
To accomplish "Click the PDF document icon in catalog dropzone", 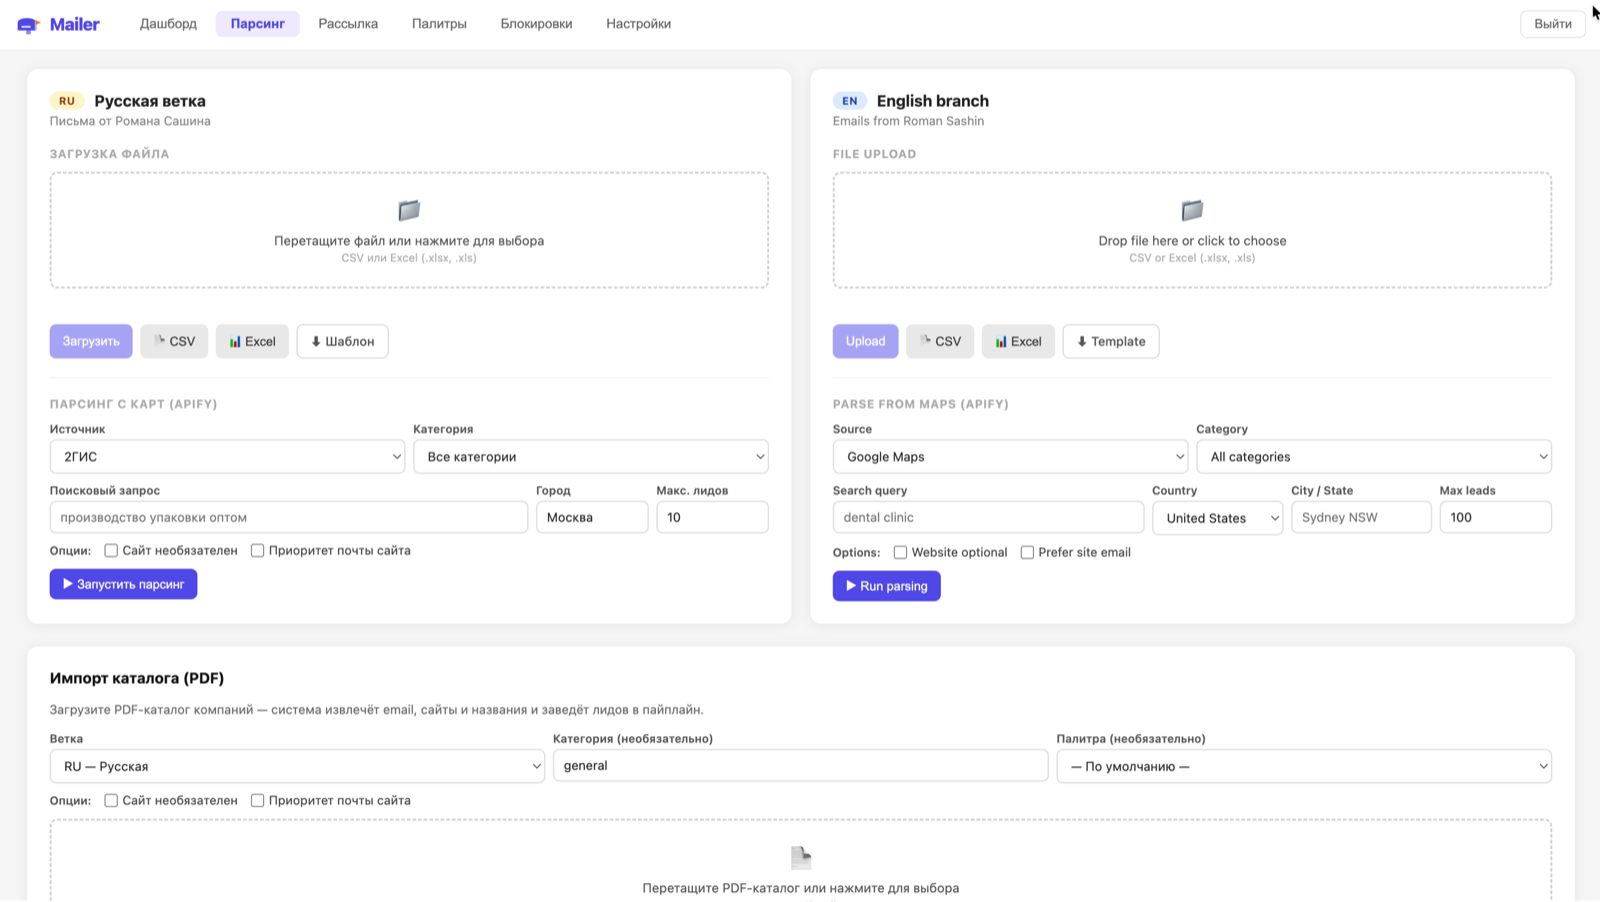I will point(801,857).
